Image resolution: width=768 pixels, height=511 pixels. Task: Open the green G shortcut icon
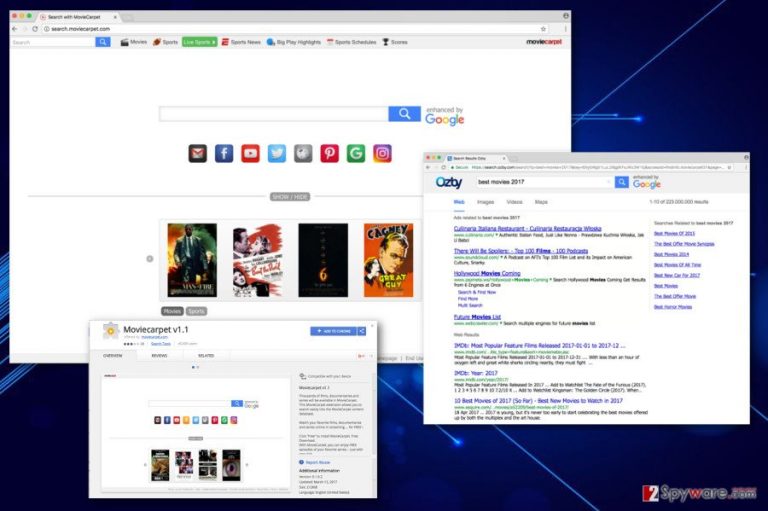coord(356,153)
